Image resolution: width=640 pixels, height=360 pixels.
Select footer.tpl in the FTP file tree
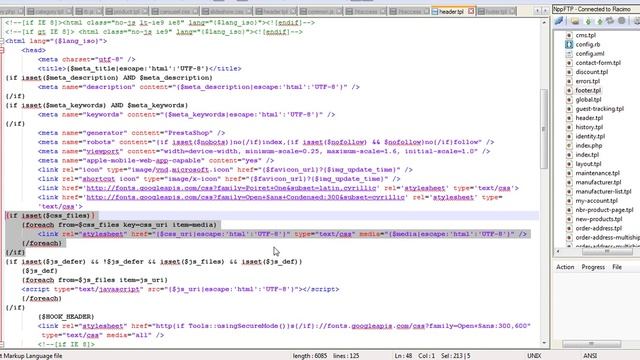(x=588, y=90)
